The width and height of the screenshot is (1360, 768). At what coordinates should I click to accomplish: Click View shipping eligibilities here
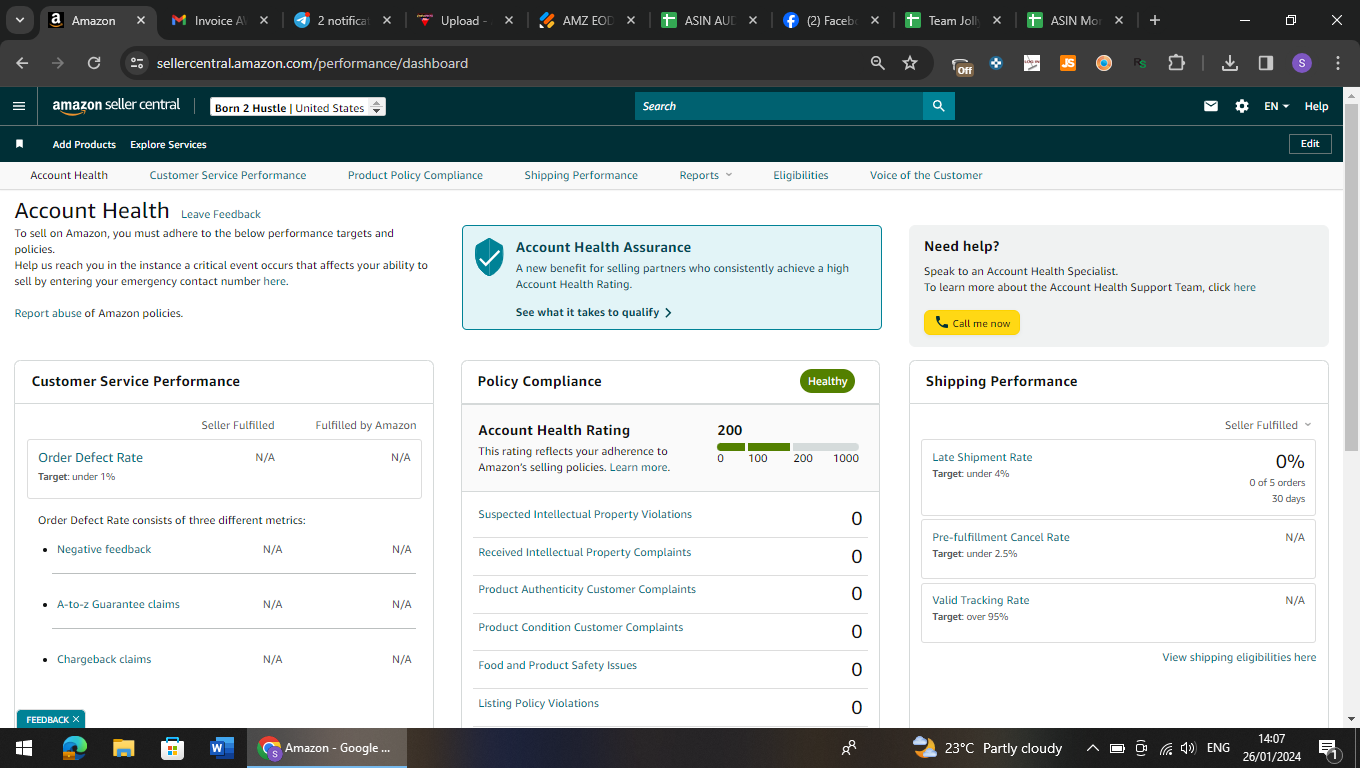click(x=1239, y=657)
